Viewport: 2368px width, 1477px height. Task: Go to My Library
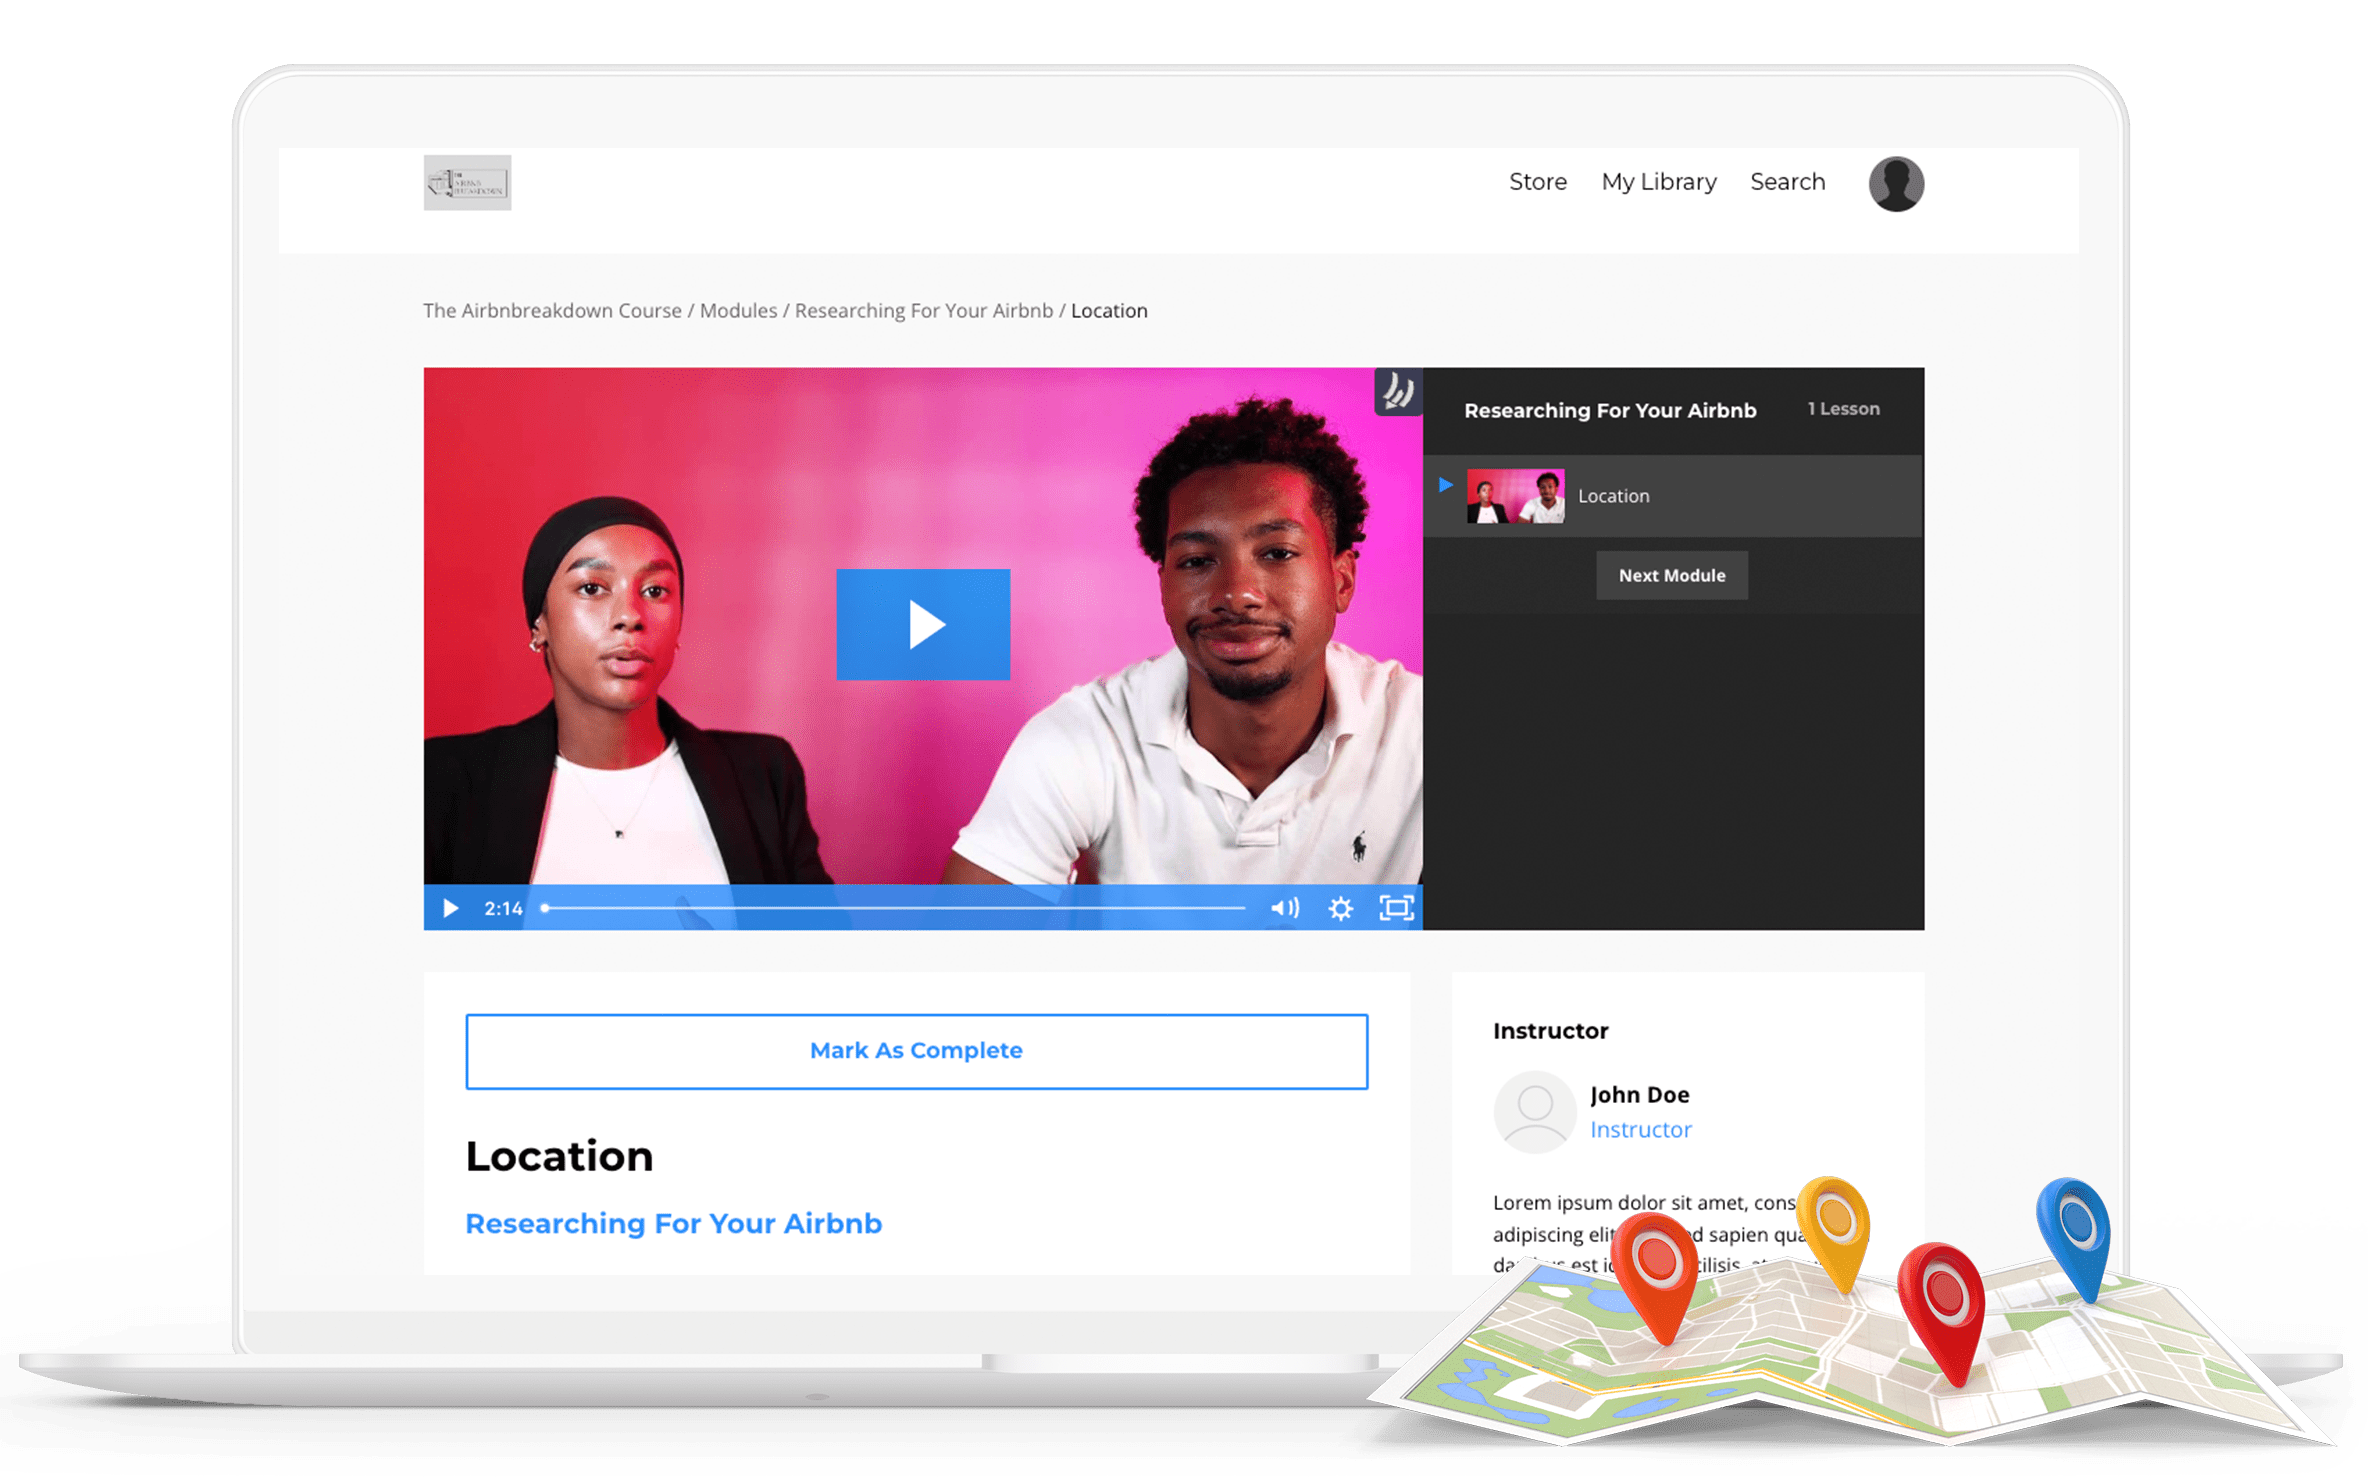click(1658, 182)
